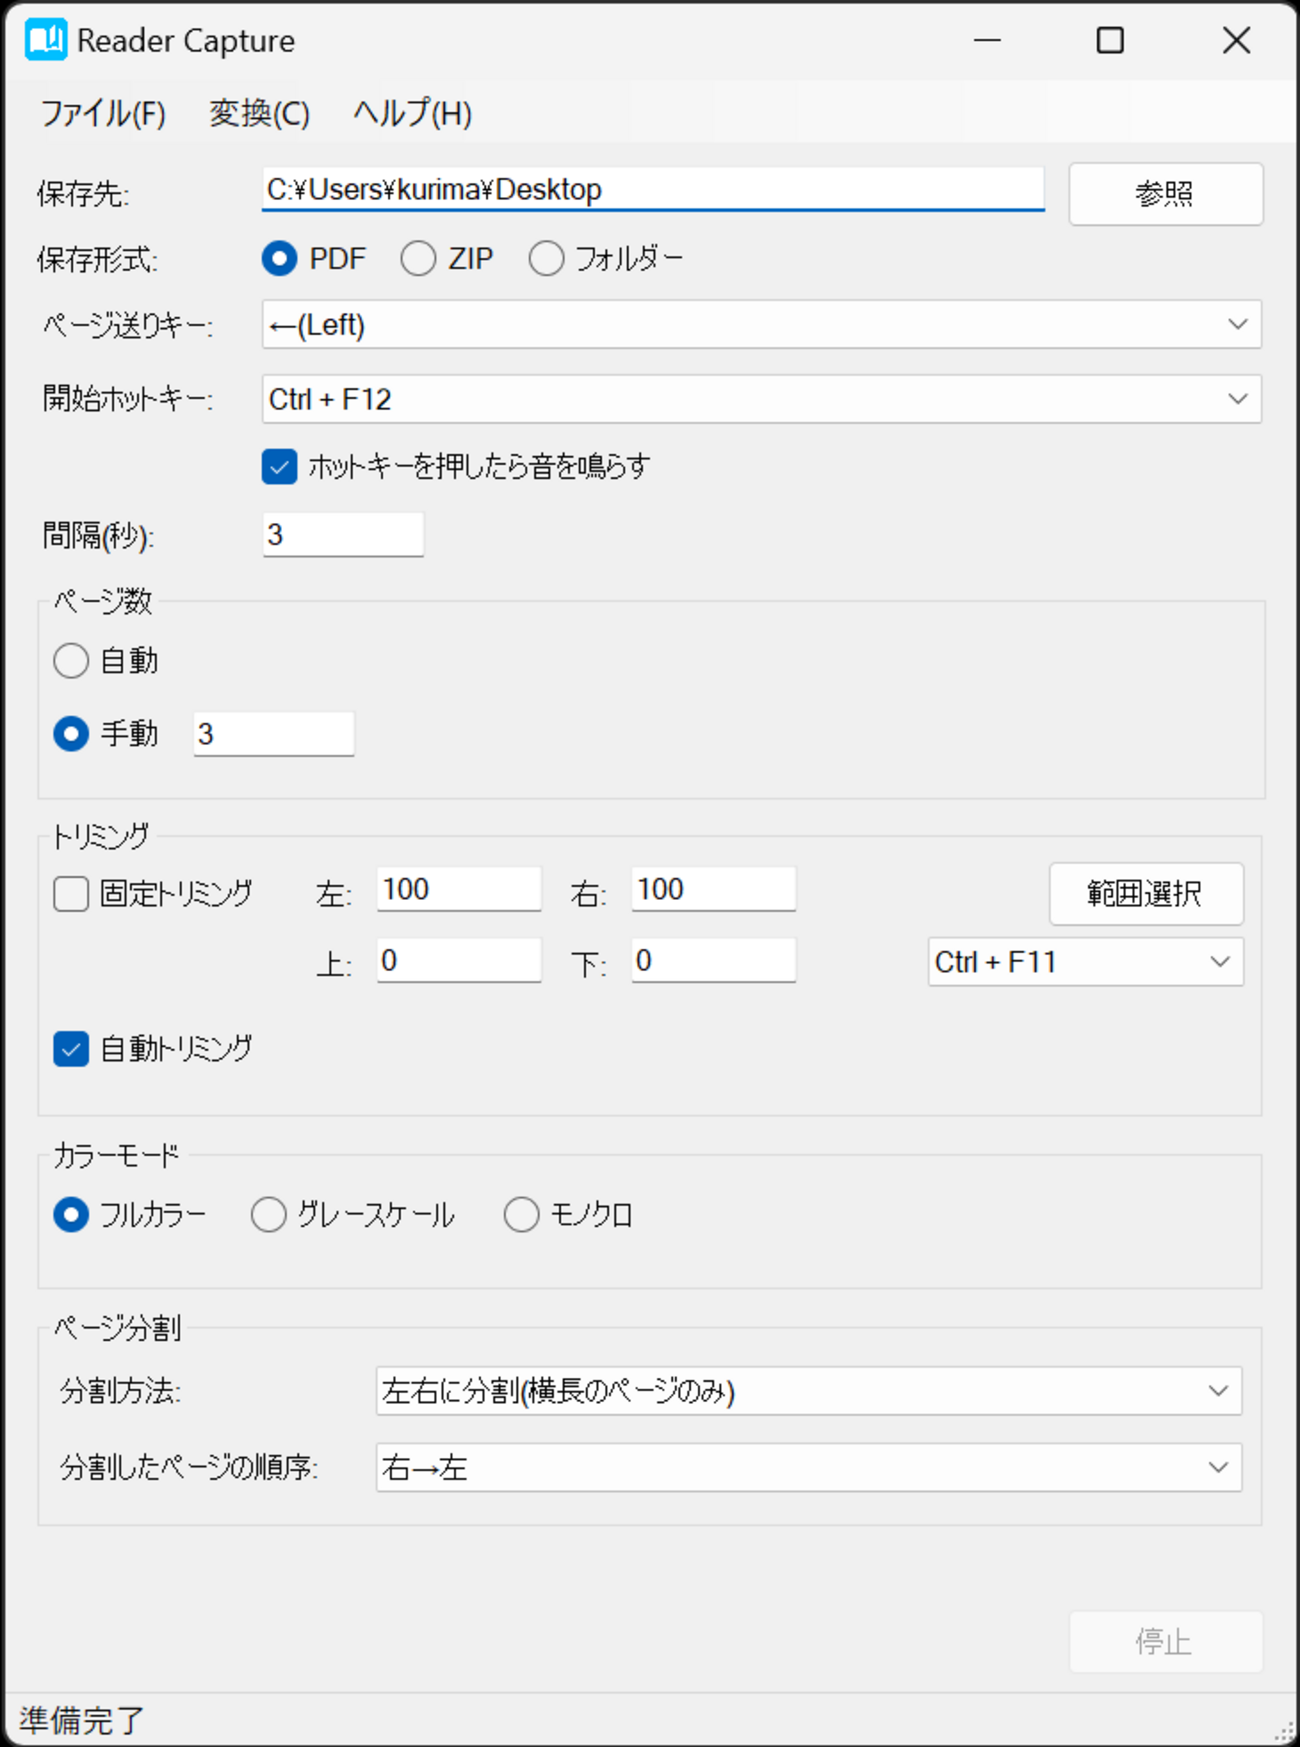1300x1747 pixels.
Task: Click the Reader Capture app icon
Action: [45, 40]
